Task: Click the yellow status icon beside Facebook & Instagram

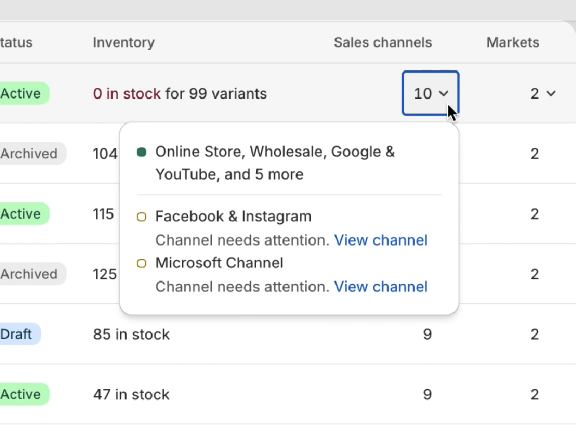Action: [x=141, y=217]
